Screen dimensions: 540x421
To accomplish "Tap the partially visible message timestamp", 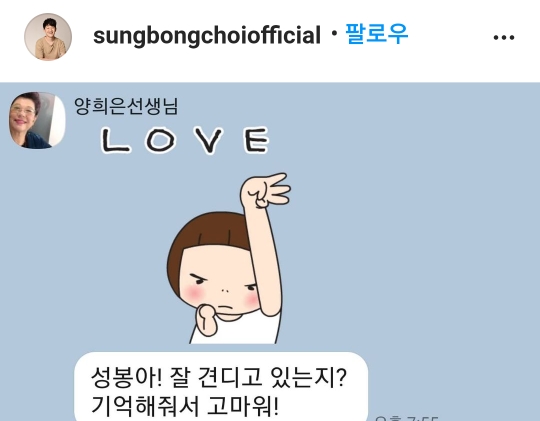I will [x=406, y=418].
